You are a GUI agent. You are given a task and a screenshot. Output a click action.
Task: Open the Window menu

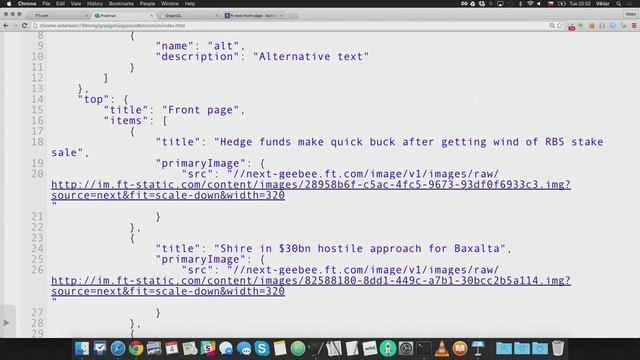pos(170,4)
